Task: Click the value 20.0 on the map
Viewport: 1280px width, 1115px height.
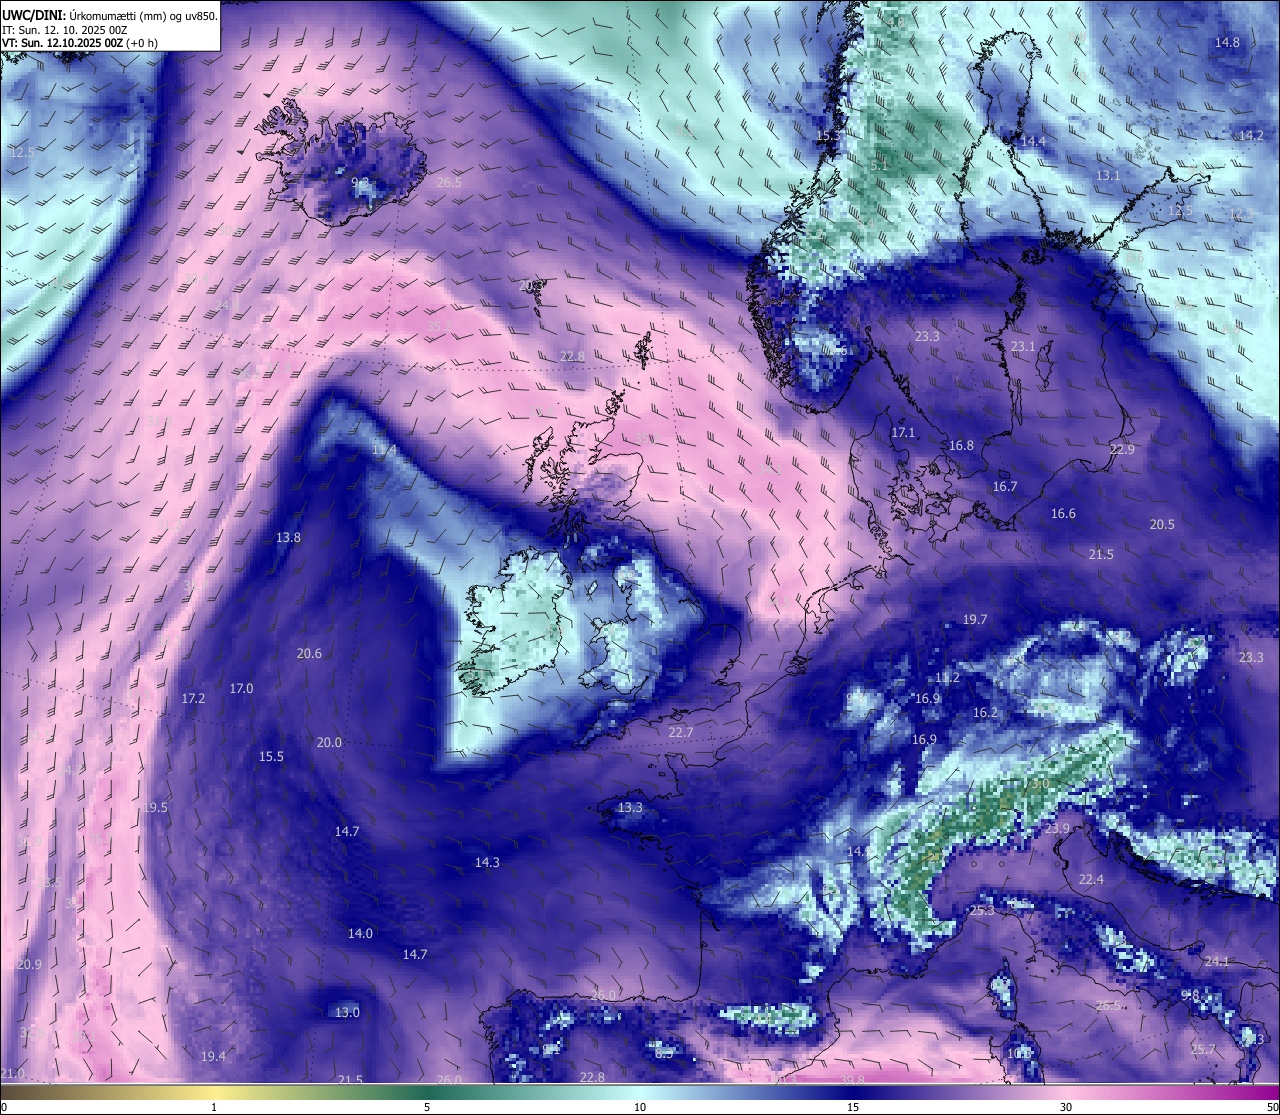Action: (329, 743)
